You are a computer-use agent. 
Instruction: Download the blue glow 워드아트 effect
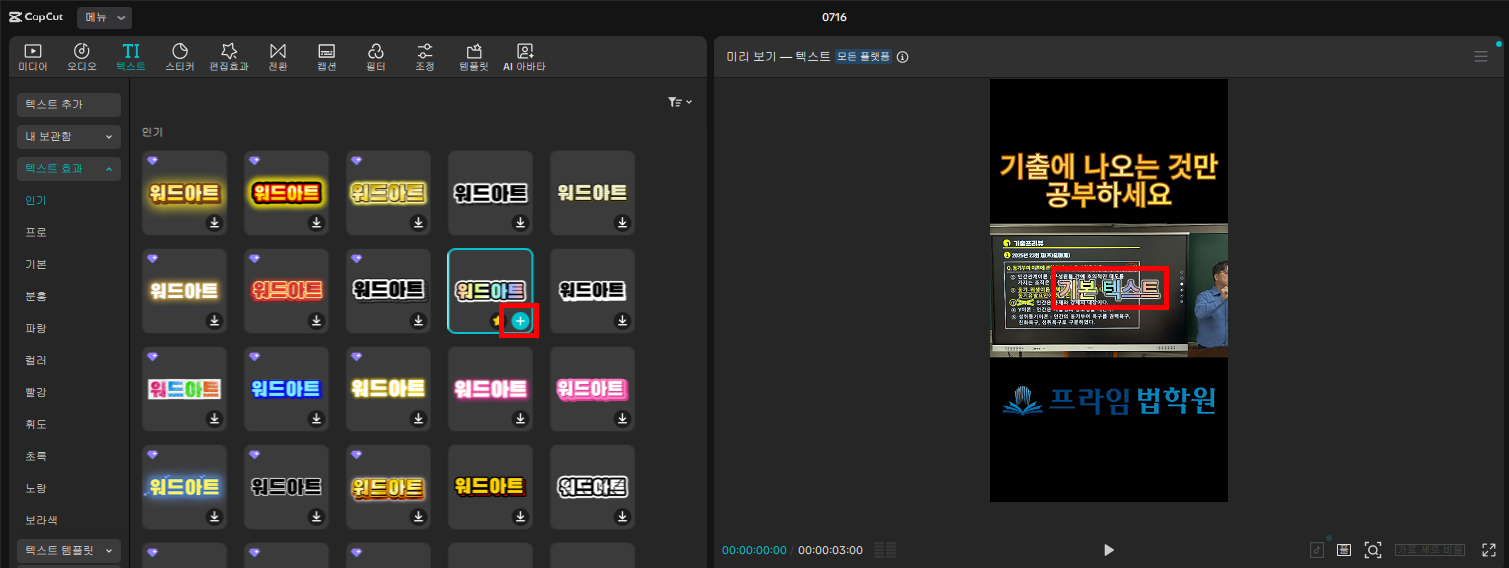tap(316, 419)
